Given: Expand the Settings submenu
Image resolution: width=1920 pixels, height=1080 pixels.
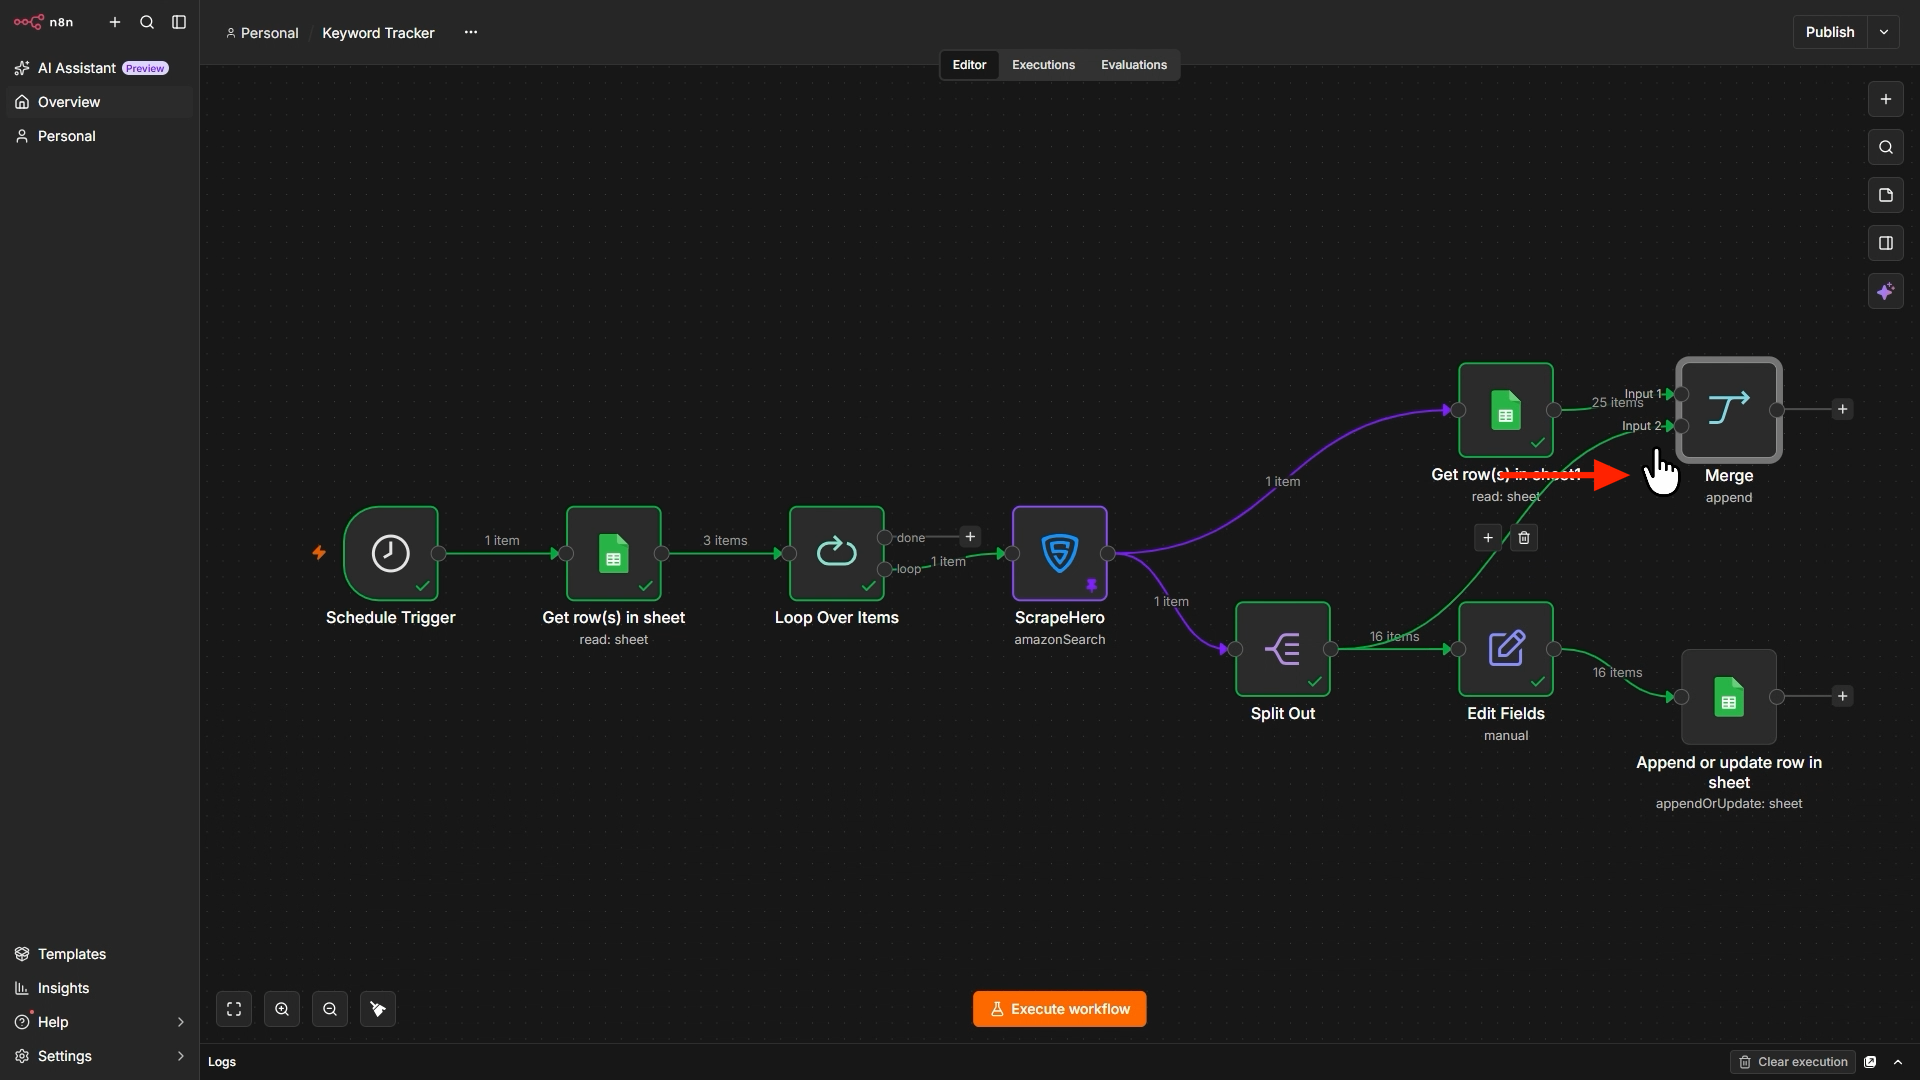Looking at the screenshot, I should point(180,1056).
